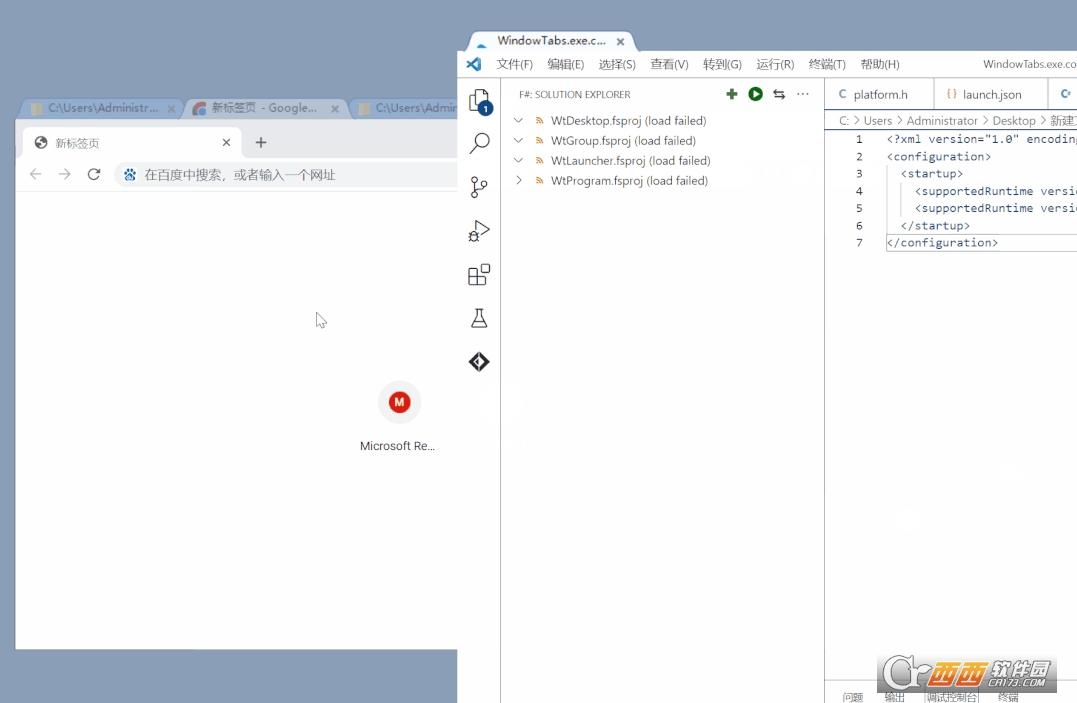Click the green plus icon in Solution Explorer

732,94
